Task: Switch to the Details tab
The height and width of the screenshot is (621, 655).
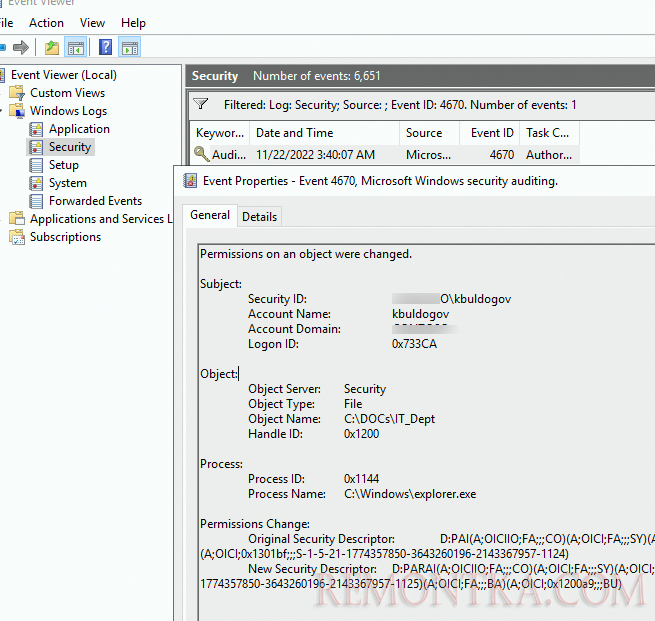Action: (x=259, y=217)
